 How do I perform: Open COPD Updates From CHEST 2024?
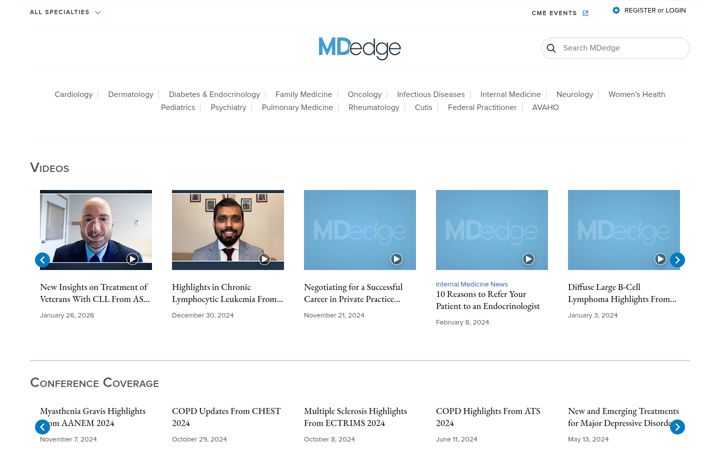(x=226, y=417)
